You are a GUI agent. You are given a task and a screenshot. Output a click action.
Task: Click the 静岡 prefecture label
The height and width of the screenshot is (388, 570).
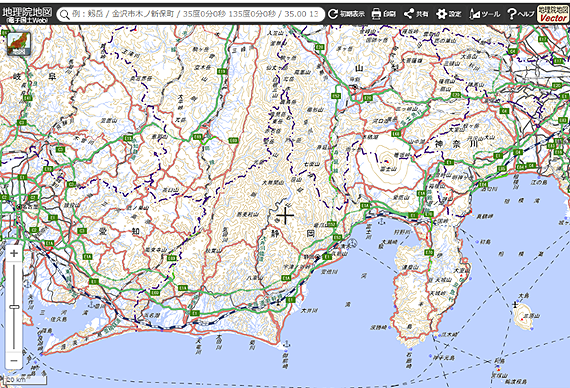click(292, 233)
